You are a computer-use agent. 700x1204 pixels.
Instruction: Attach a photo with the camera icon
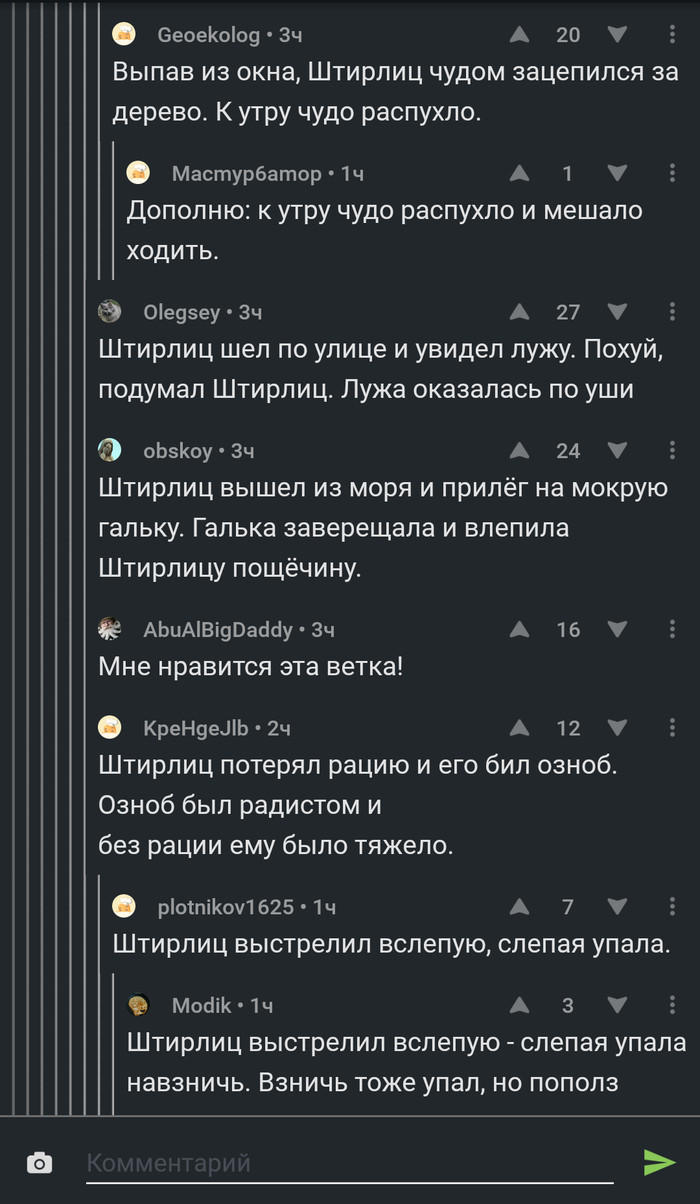point(39,1163)
